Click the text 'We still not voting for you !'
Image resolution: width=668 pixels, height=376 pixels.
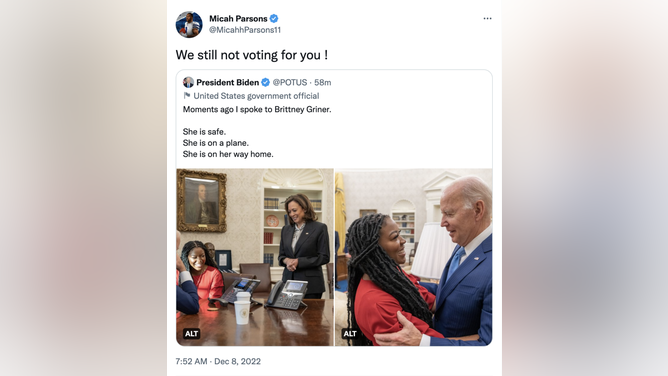coord(252,55)
